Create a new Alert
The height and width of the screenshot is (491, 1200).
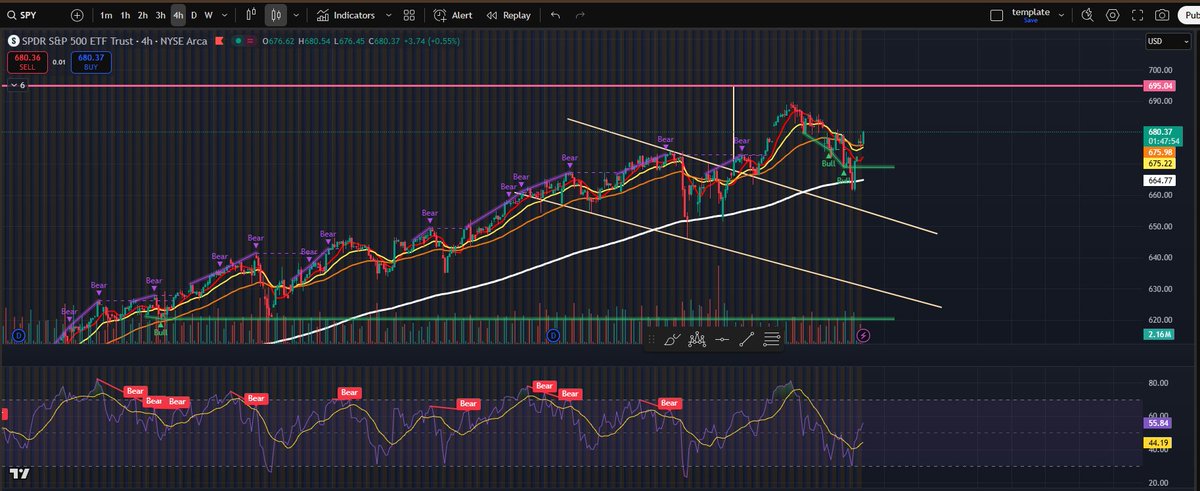452,15
